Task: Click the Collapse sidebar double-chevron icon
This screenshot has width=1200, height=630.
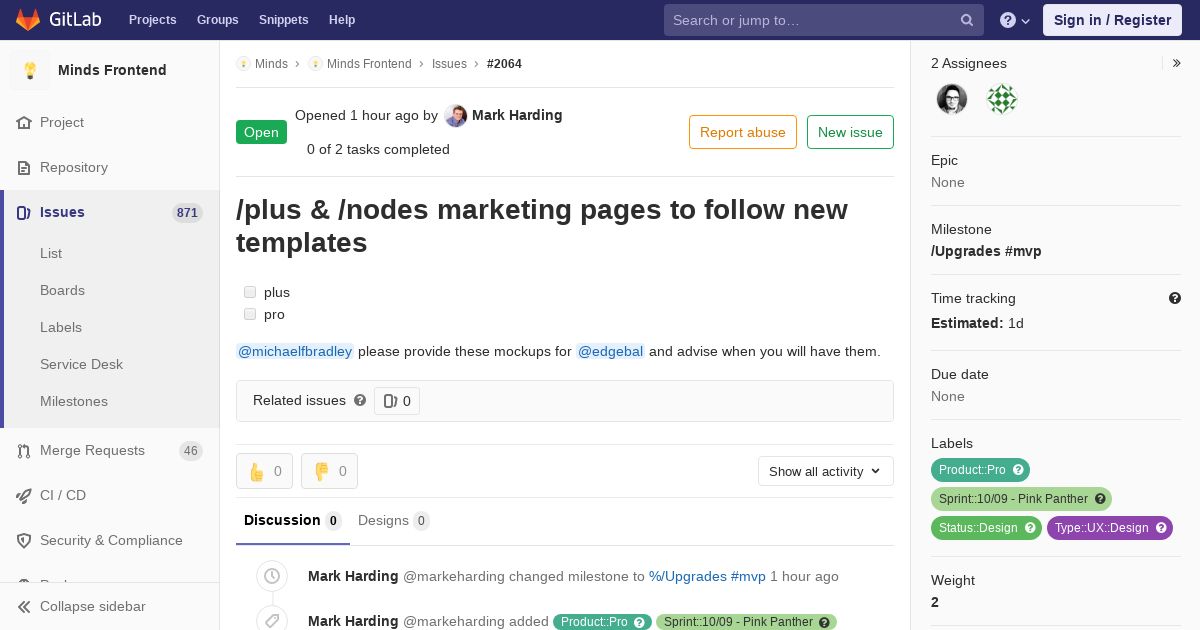Action: [24, 607]
